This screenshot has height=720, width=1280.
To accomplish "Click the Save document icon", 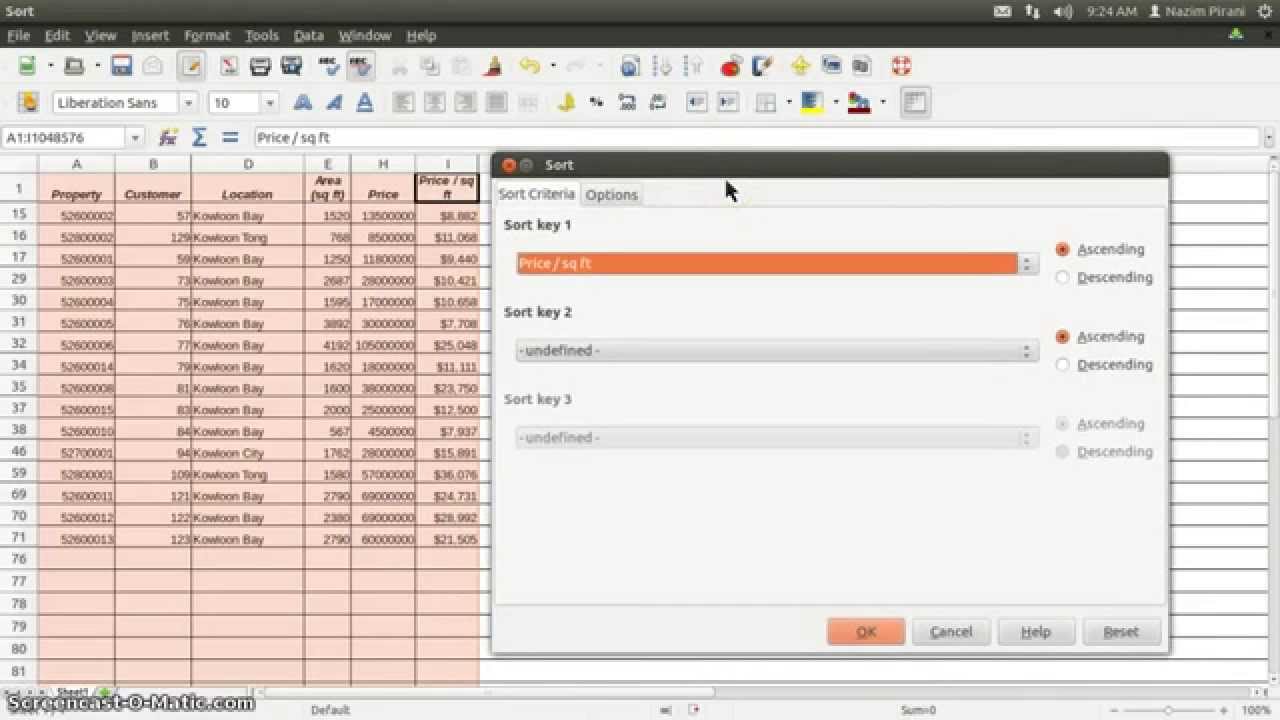I will tap(122, 67).
